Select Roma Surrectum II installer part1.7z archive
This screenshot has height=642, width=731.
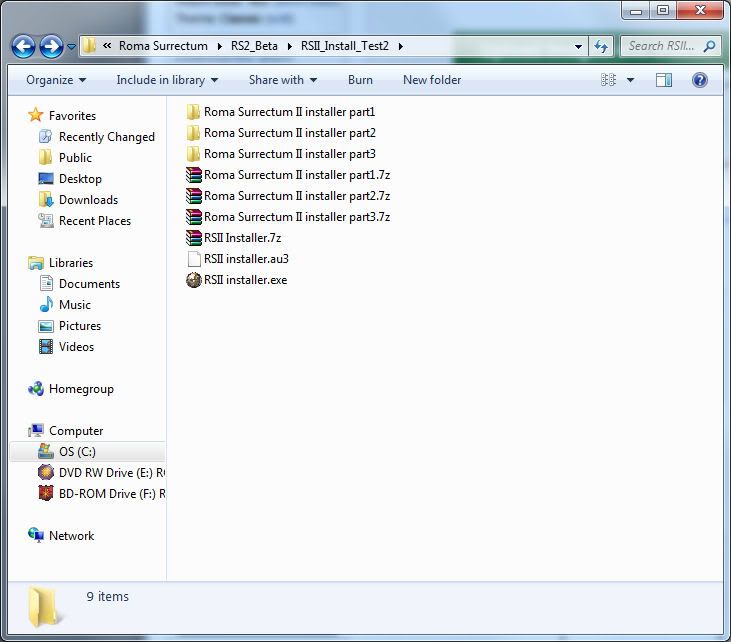coord(296,175)
